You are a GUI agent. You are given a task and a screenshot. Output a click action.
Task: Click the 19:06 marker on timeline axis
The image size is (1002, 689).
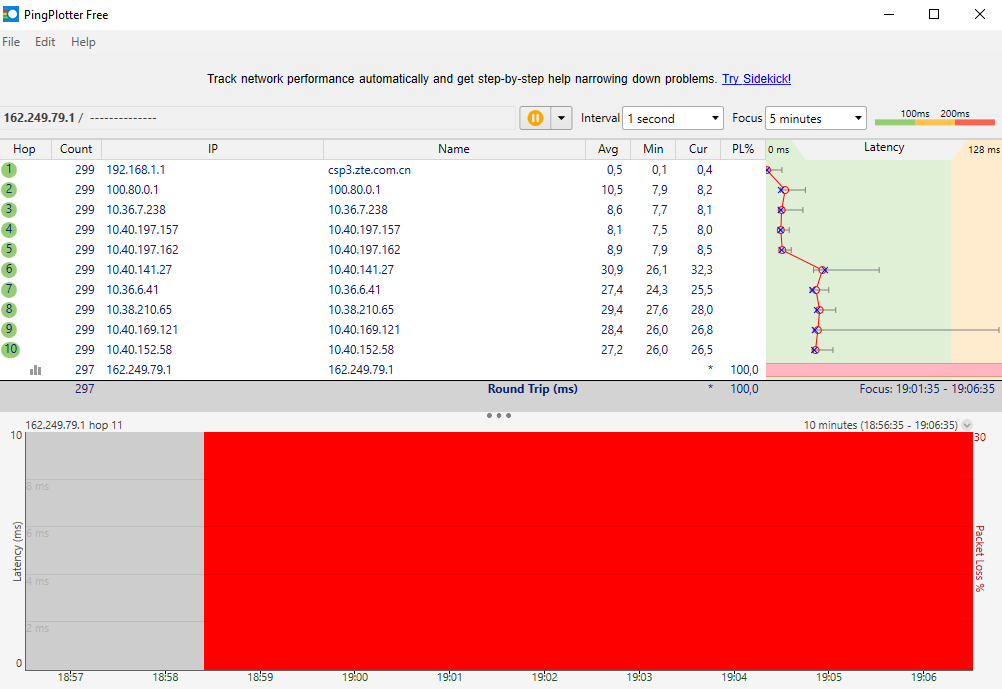coord(923,677)
